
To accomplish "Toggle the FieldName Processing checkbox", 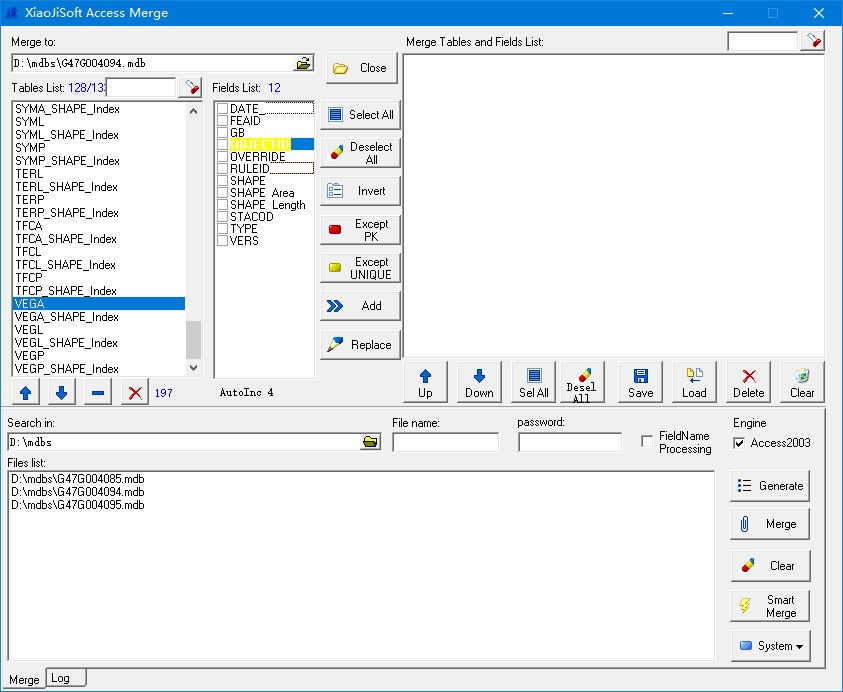I will [x=647, y=441].
